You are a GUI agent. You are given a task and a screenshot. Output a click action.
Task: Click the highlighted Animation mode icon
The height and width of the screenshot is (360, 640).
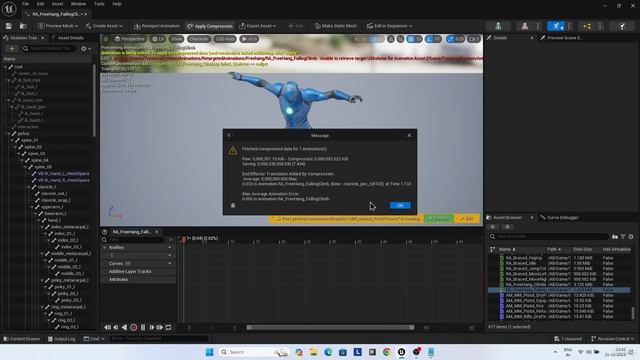[x=556, y=26]
